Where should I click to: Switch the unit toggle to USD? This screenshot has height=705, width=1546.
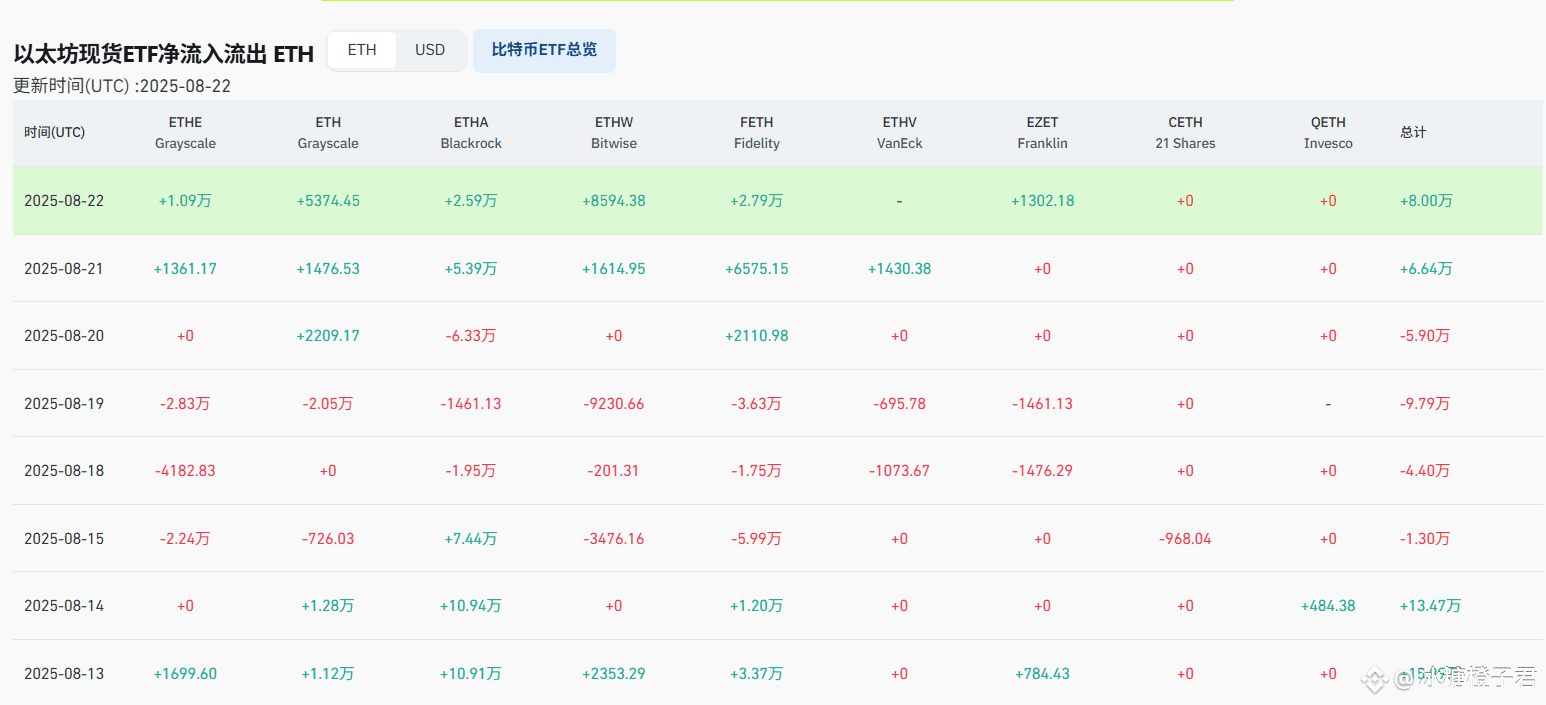430,49
